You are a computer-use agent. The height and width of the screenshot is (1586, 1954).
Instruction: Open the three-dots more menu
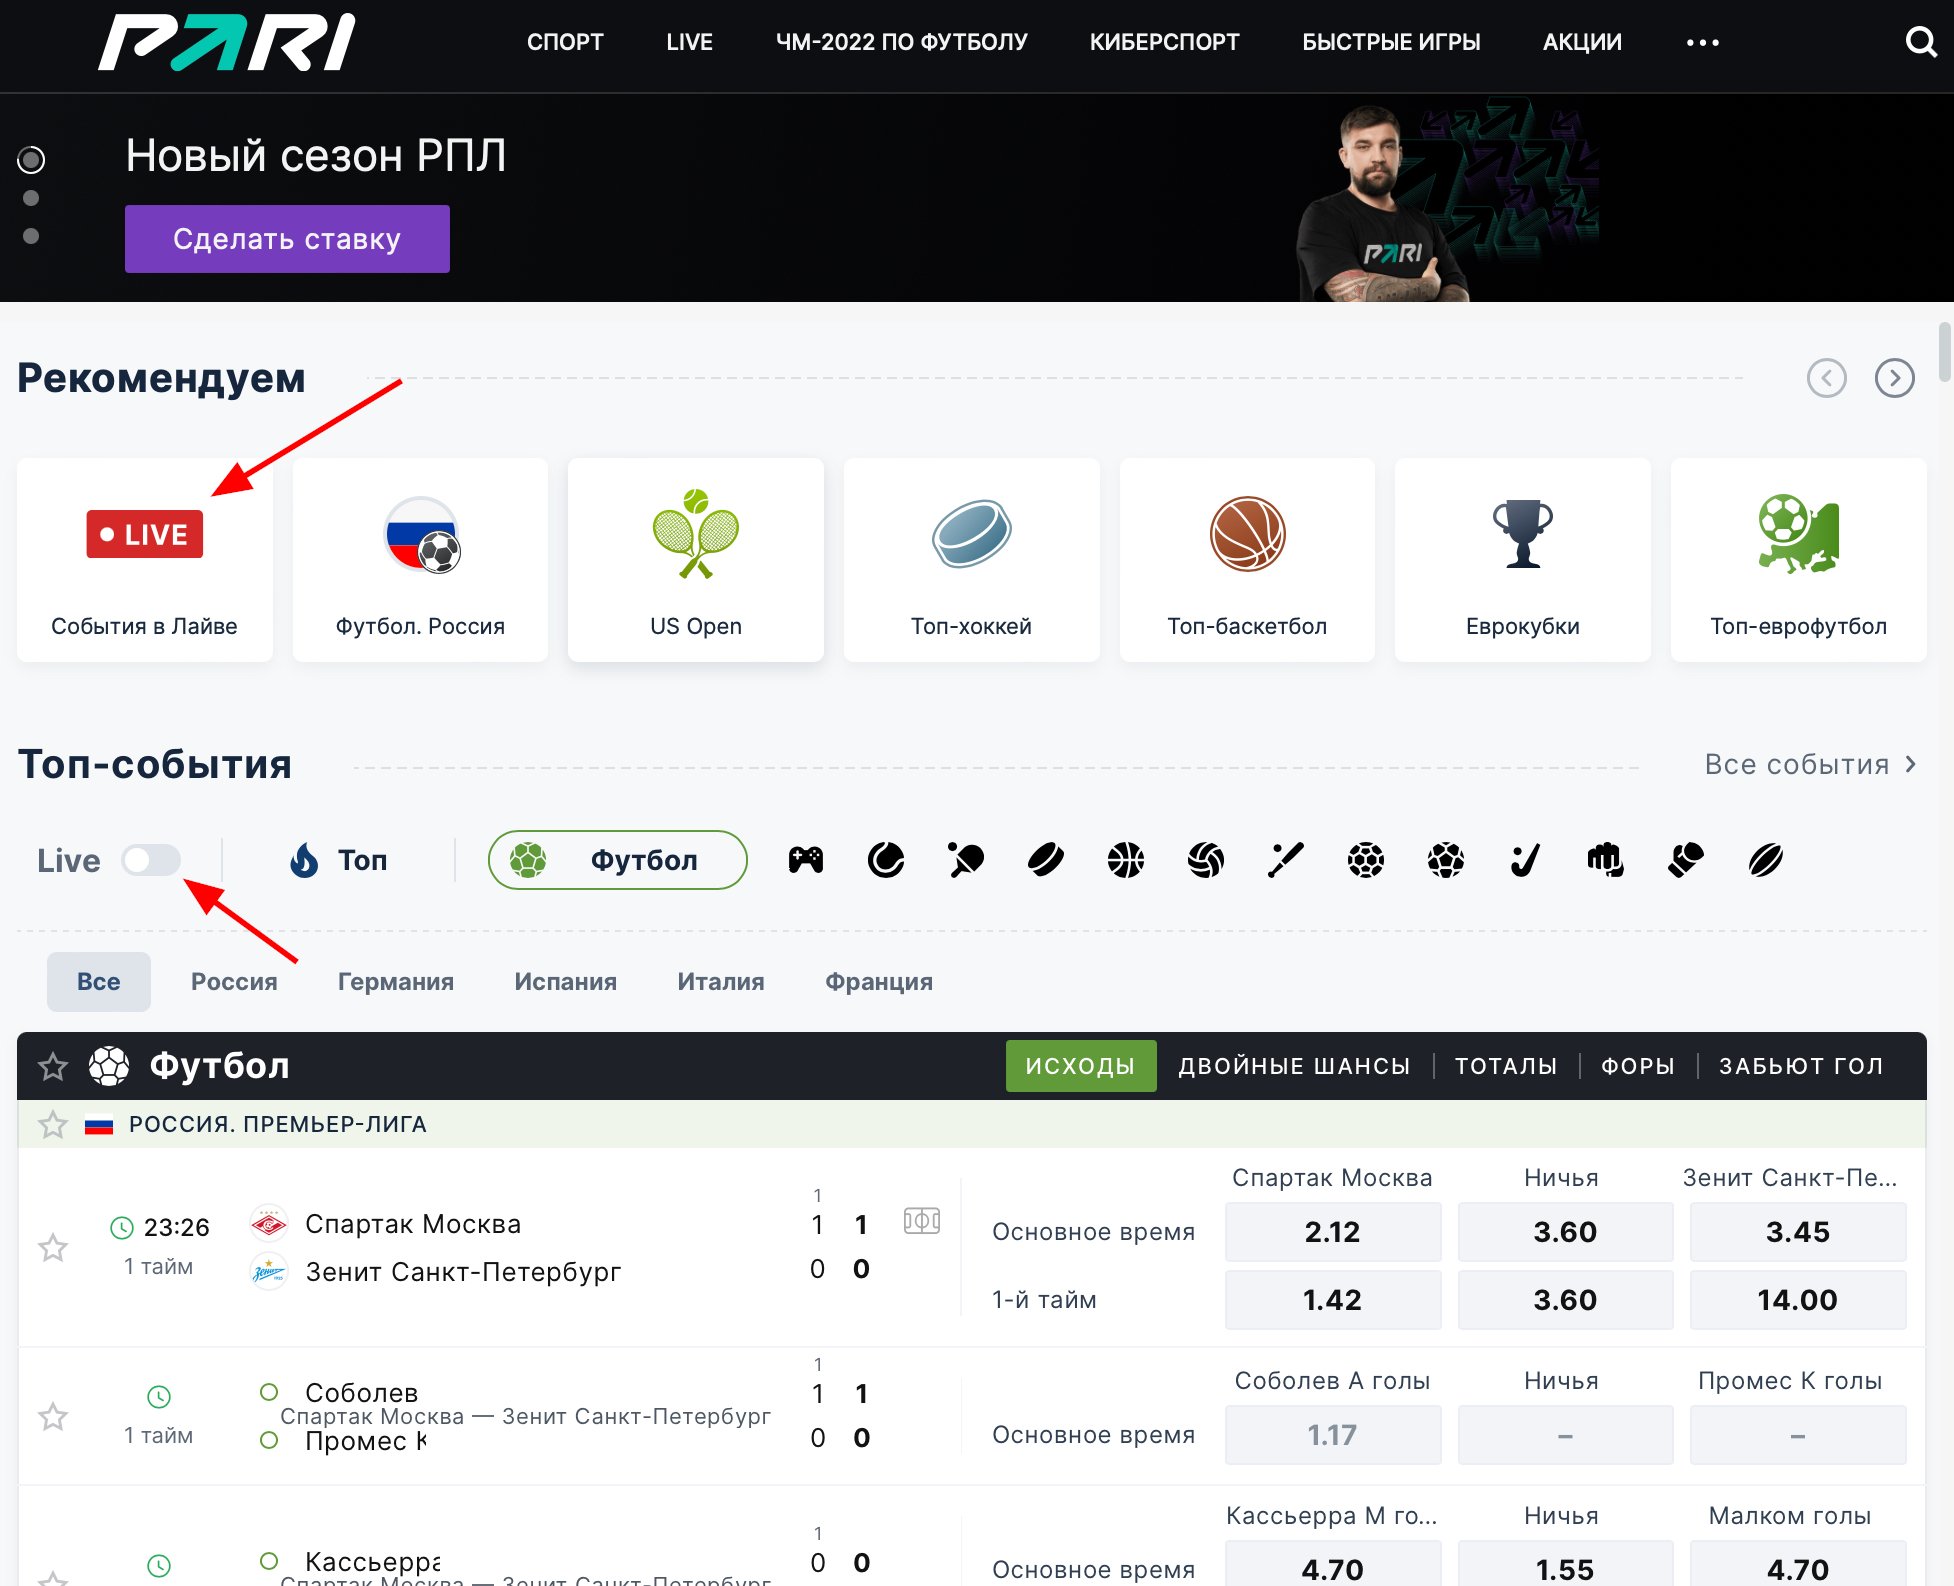pos(1702,42)
